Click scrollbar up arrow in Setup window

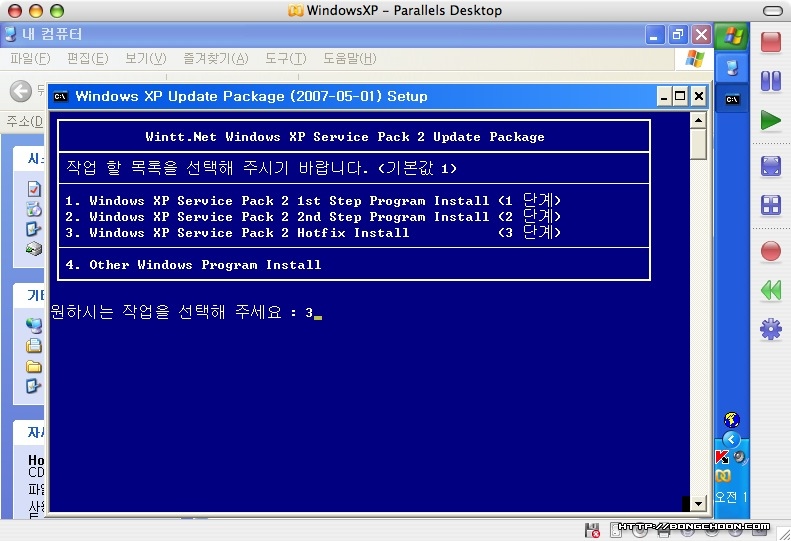698,120
